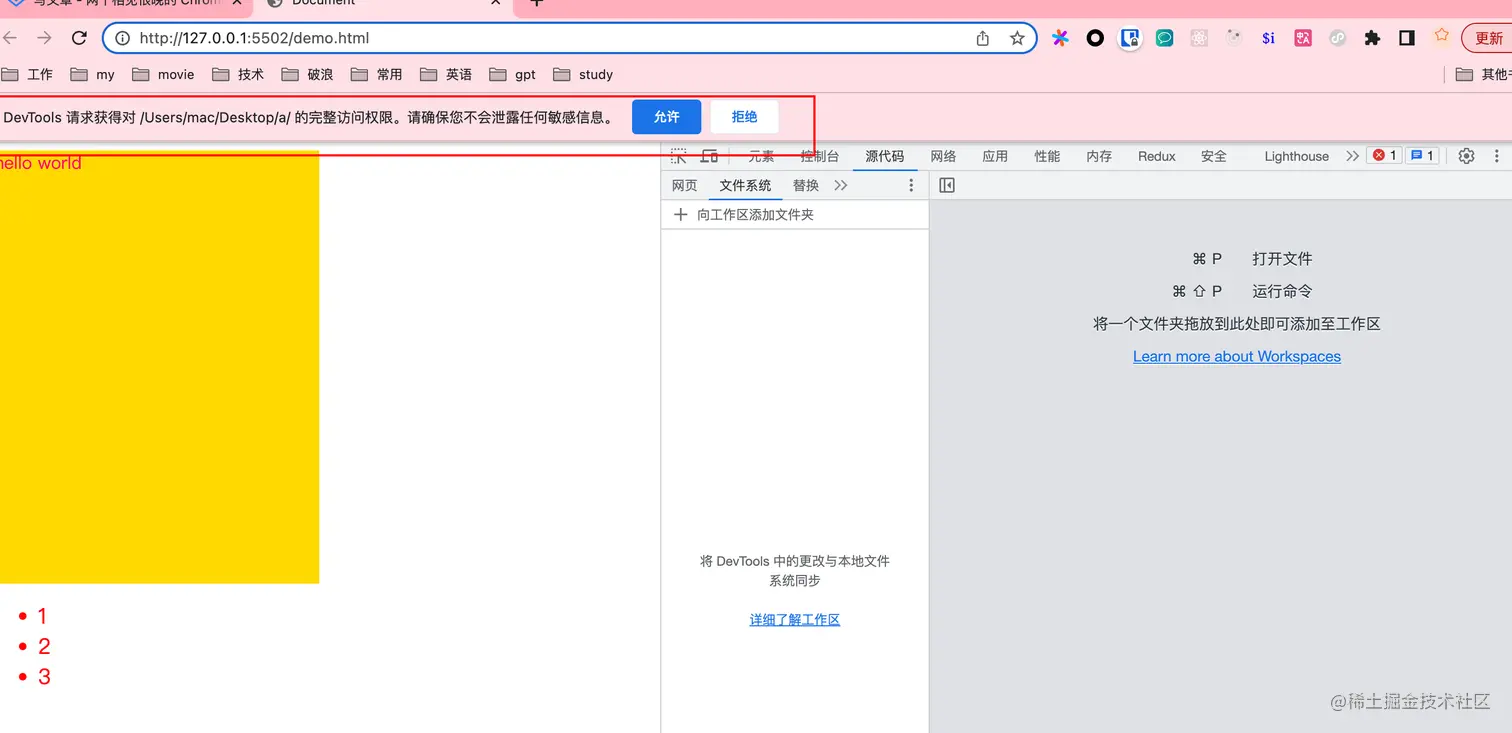Open the 其他 bookmarks folder
1512x733 pixels.
click(x=1483, y=74)
